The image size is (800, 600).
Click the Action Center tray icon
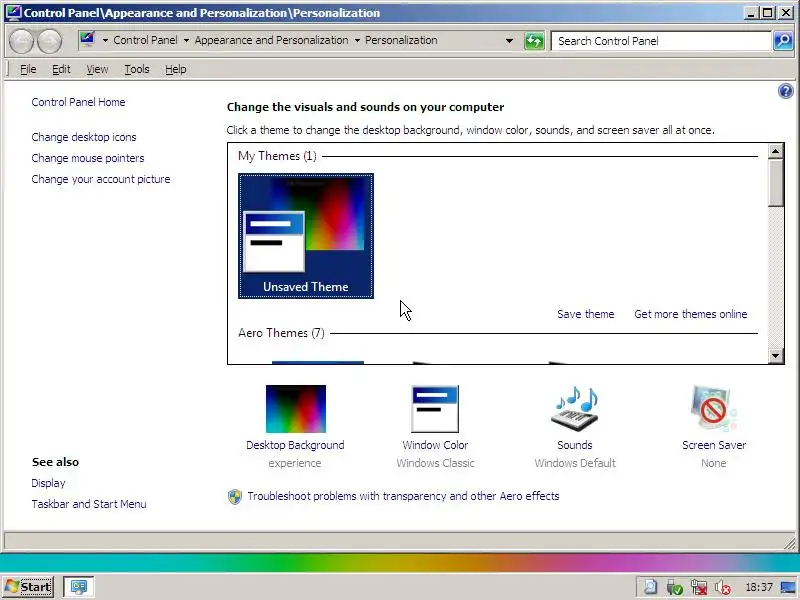(x=651, y=587)
